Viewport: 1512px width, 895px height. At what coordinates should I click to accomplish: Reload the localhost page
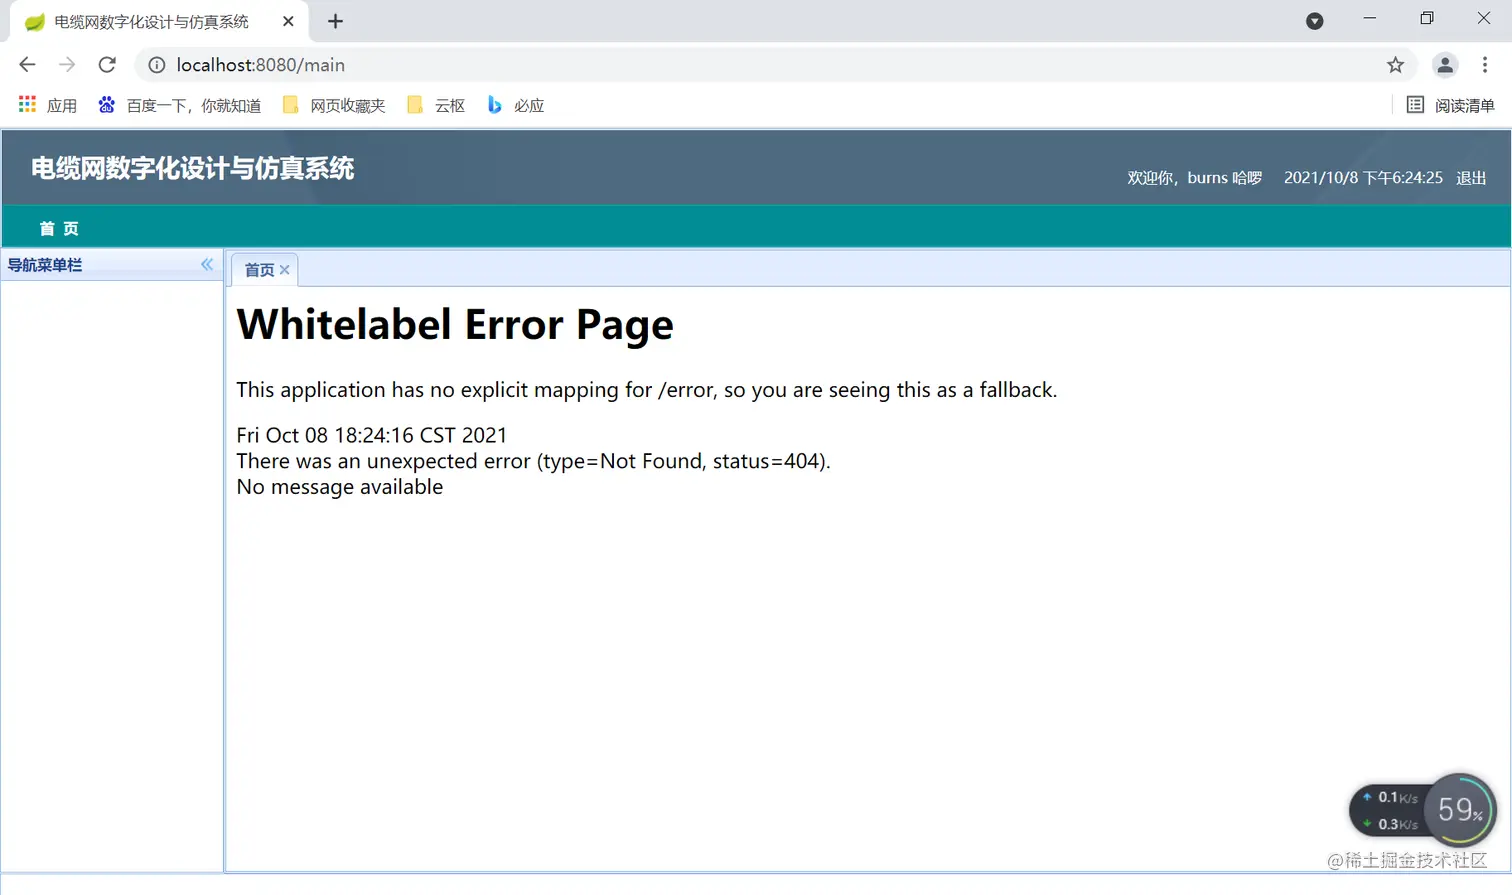(107, 65)
